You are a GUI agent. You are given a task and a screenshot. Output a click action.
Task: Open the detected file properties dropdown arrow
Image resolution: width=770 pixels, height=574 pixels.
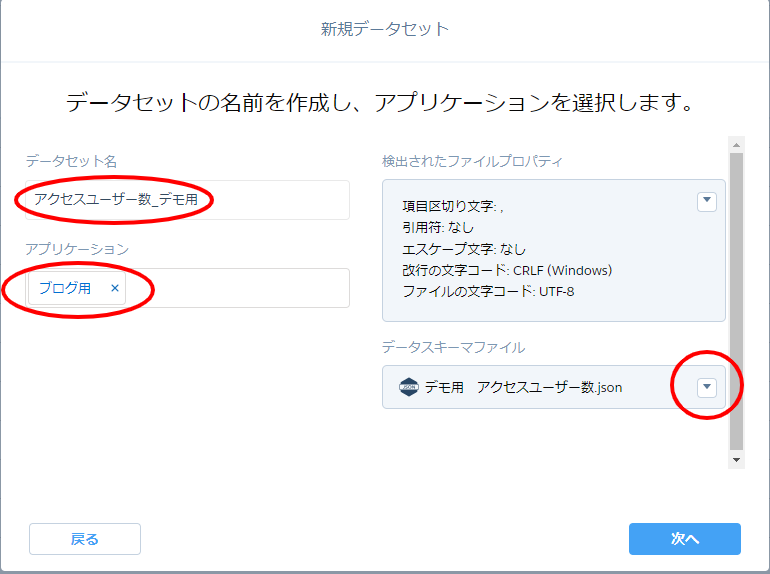click(x=706, y=201)
